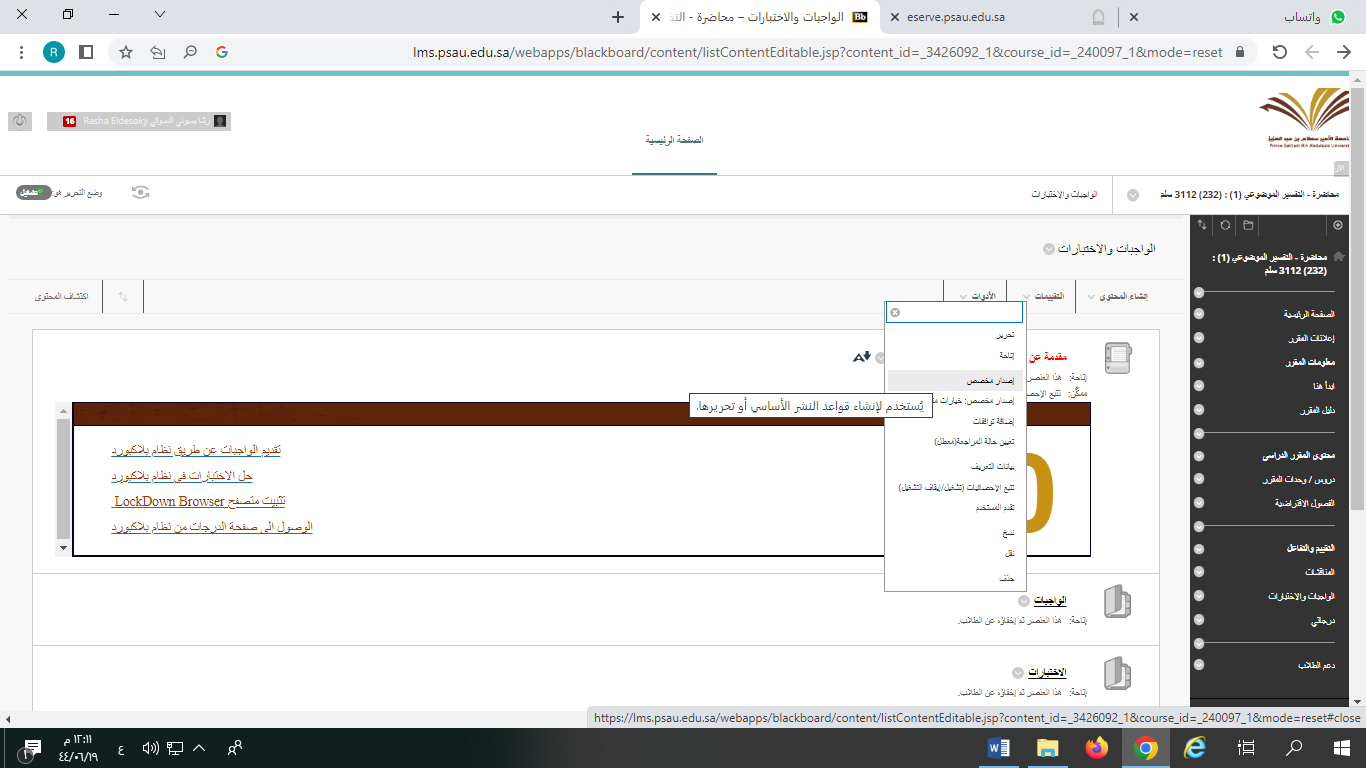This screenshot has width=1366, height=768.
Task: Open chevron menu beside الاختبارات folder
Action: click(1017, 673)
